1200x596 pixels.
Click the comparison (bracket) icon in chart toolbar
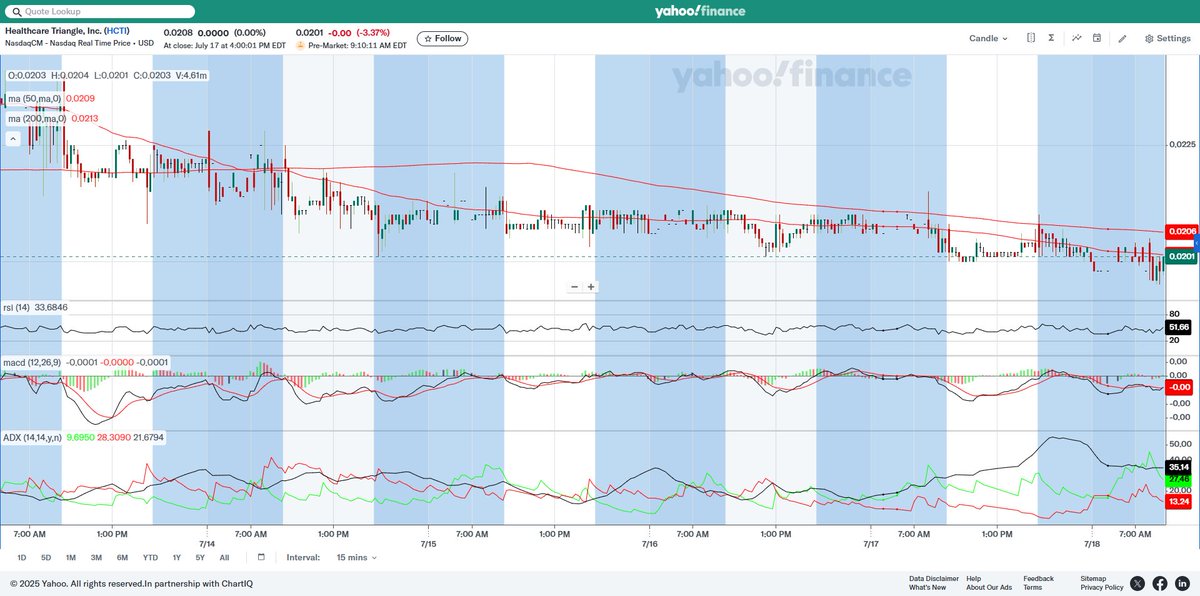point(1030,38)
